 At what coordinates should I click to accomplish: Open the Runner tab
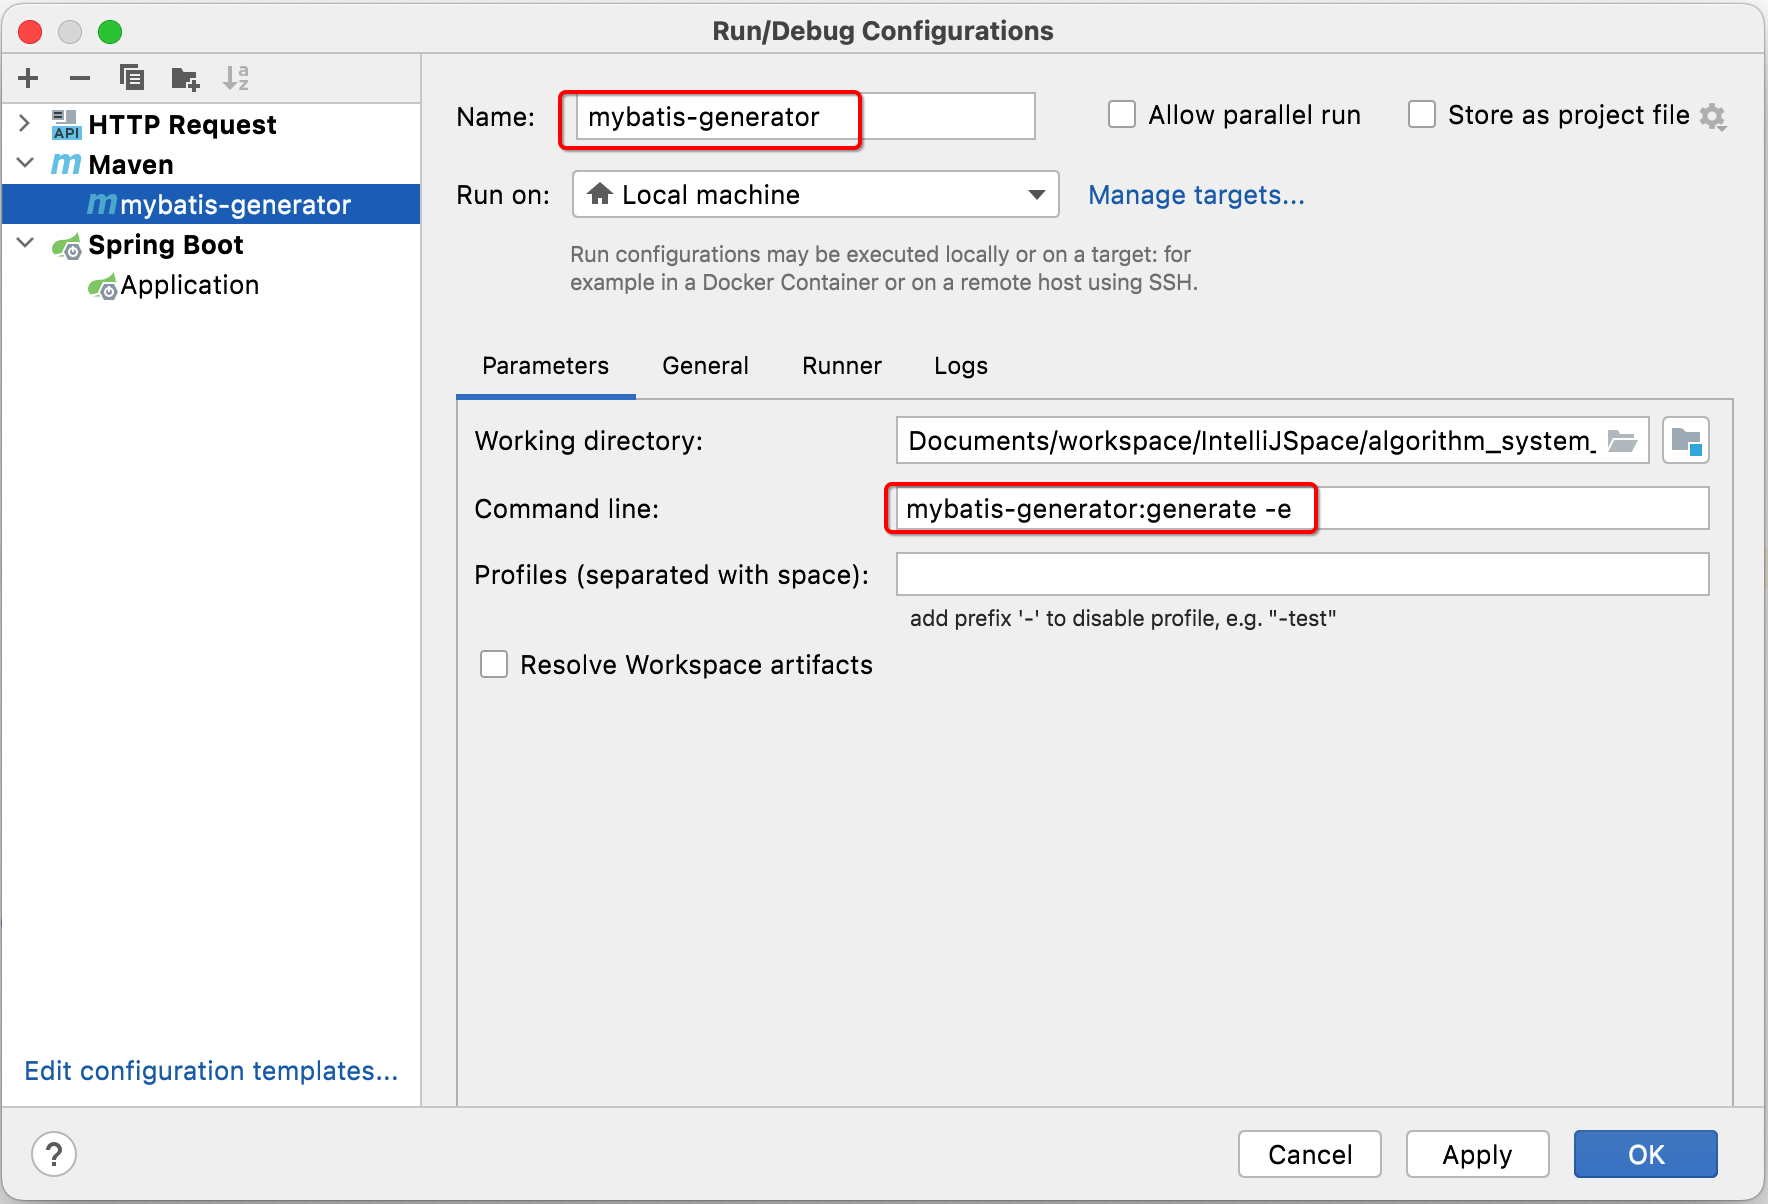click(842, 366)
